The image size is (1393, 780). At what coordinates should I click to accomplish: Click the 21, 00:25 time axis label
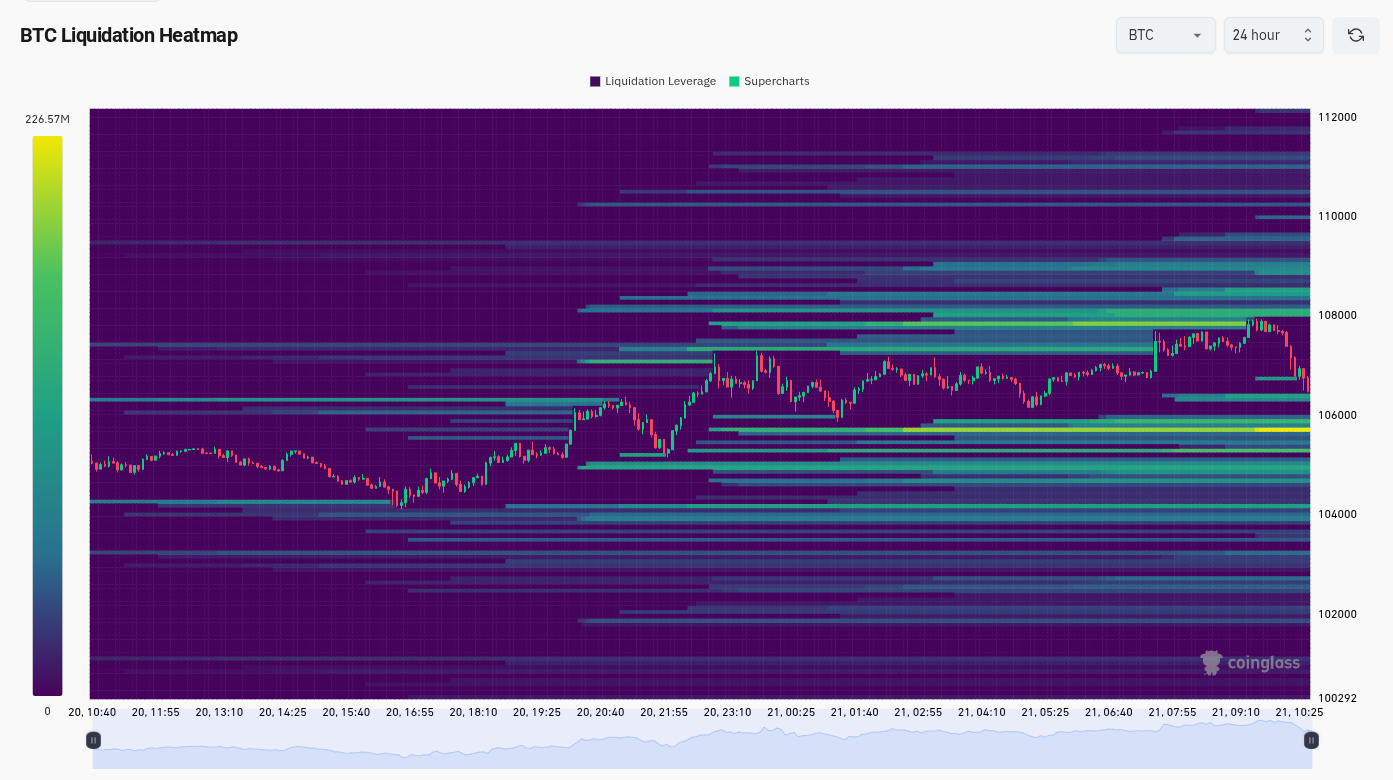tap(791, 712)
